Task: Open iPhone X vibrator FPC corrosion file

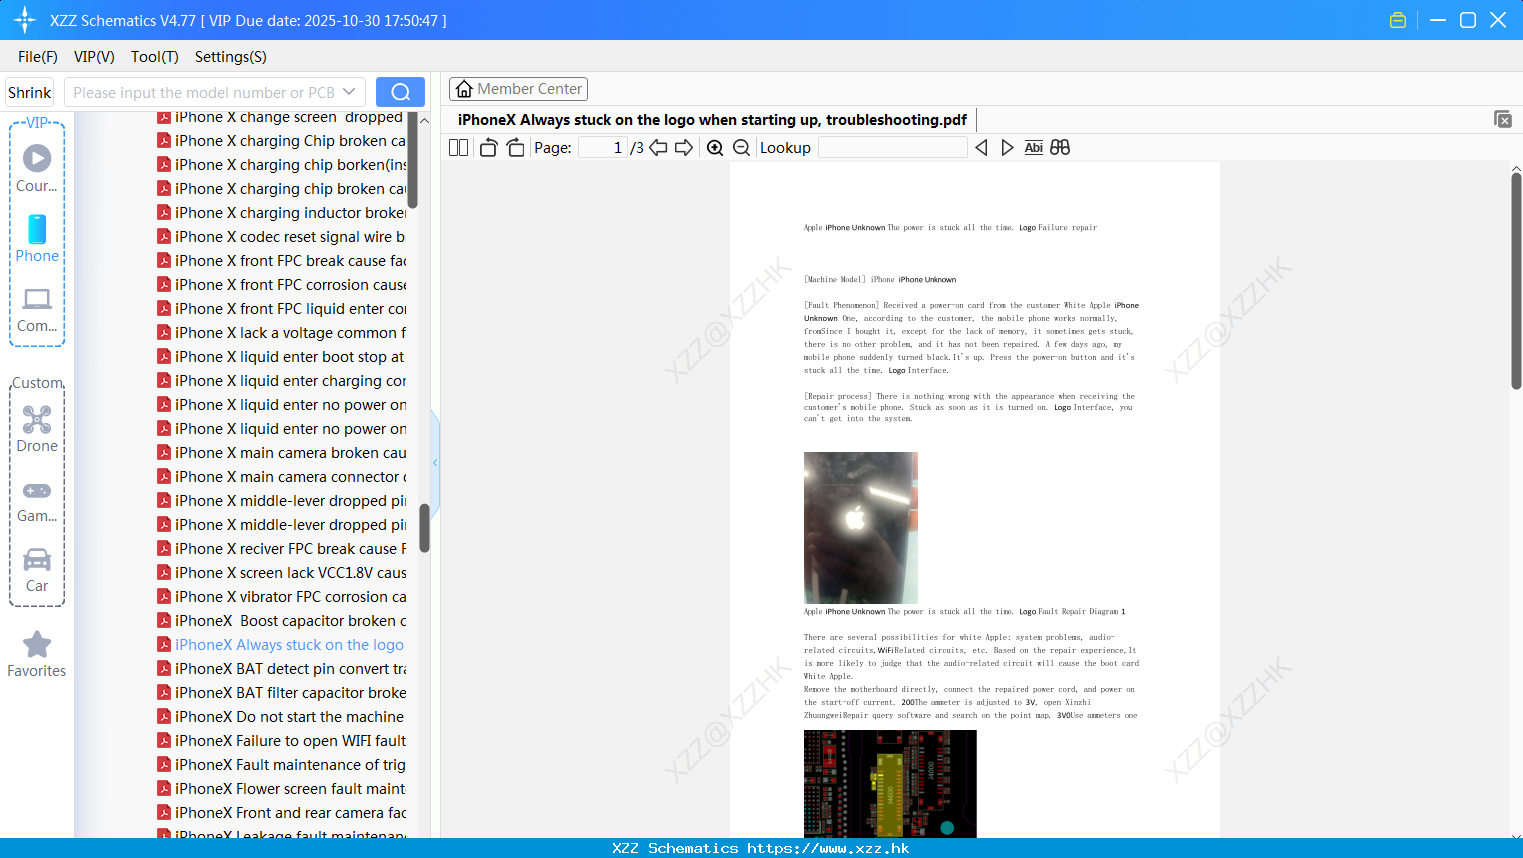Action: (x=282, y=597)
